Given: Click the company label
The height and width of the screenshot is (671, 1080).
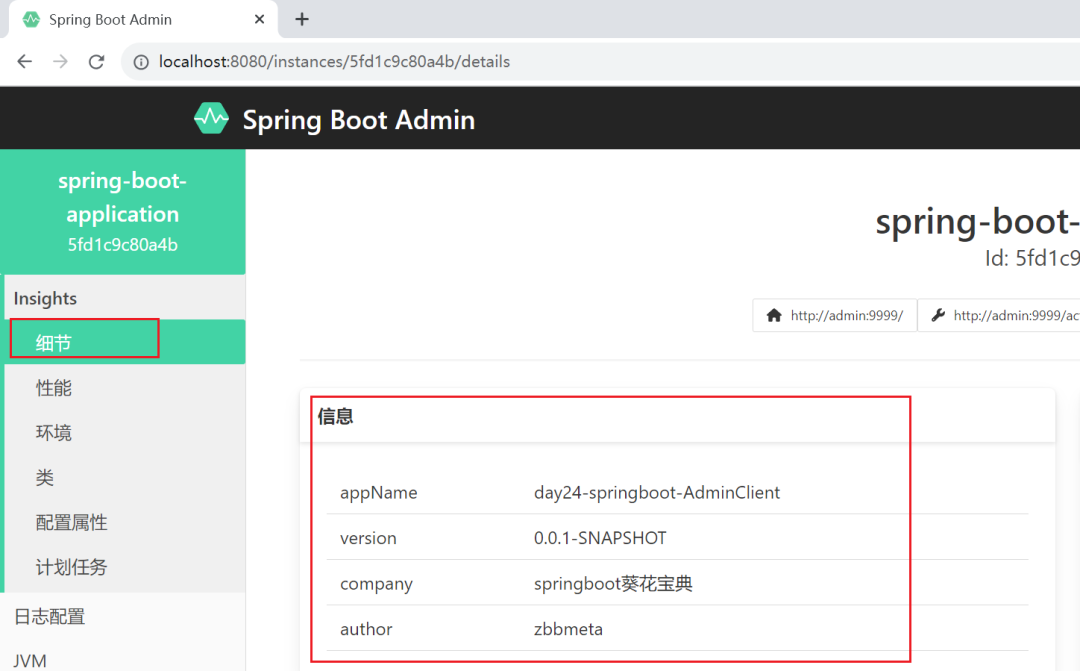Looking at the screenshot, I should coord(376,584).
